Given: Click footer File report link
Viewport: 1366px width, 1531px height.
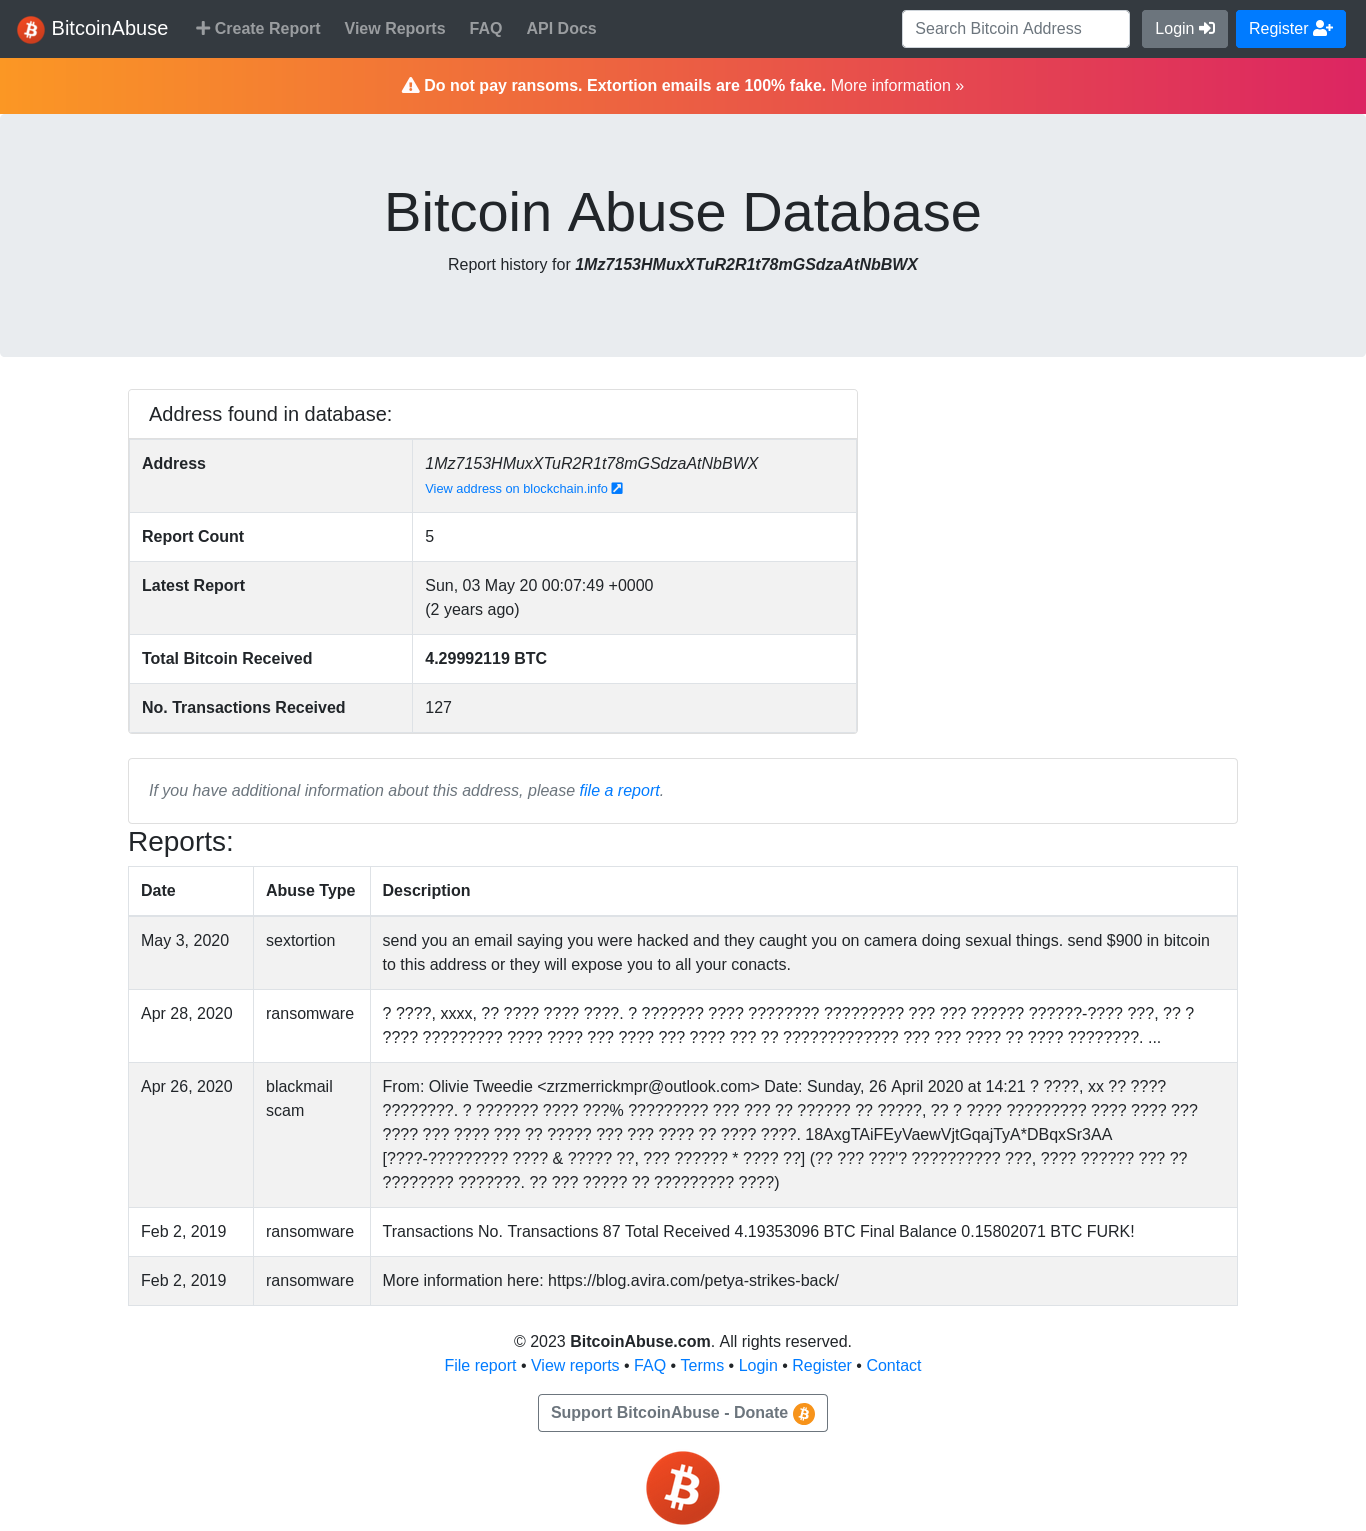Looking at the screenshot, I should click(x=480, y=1366).
